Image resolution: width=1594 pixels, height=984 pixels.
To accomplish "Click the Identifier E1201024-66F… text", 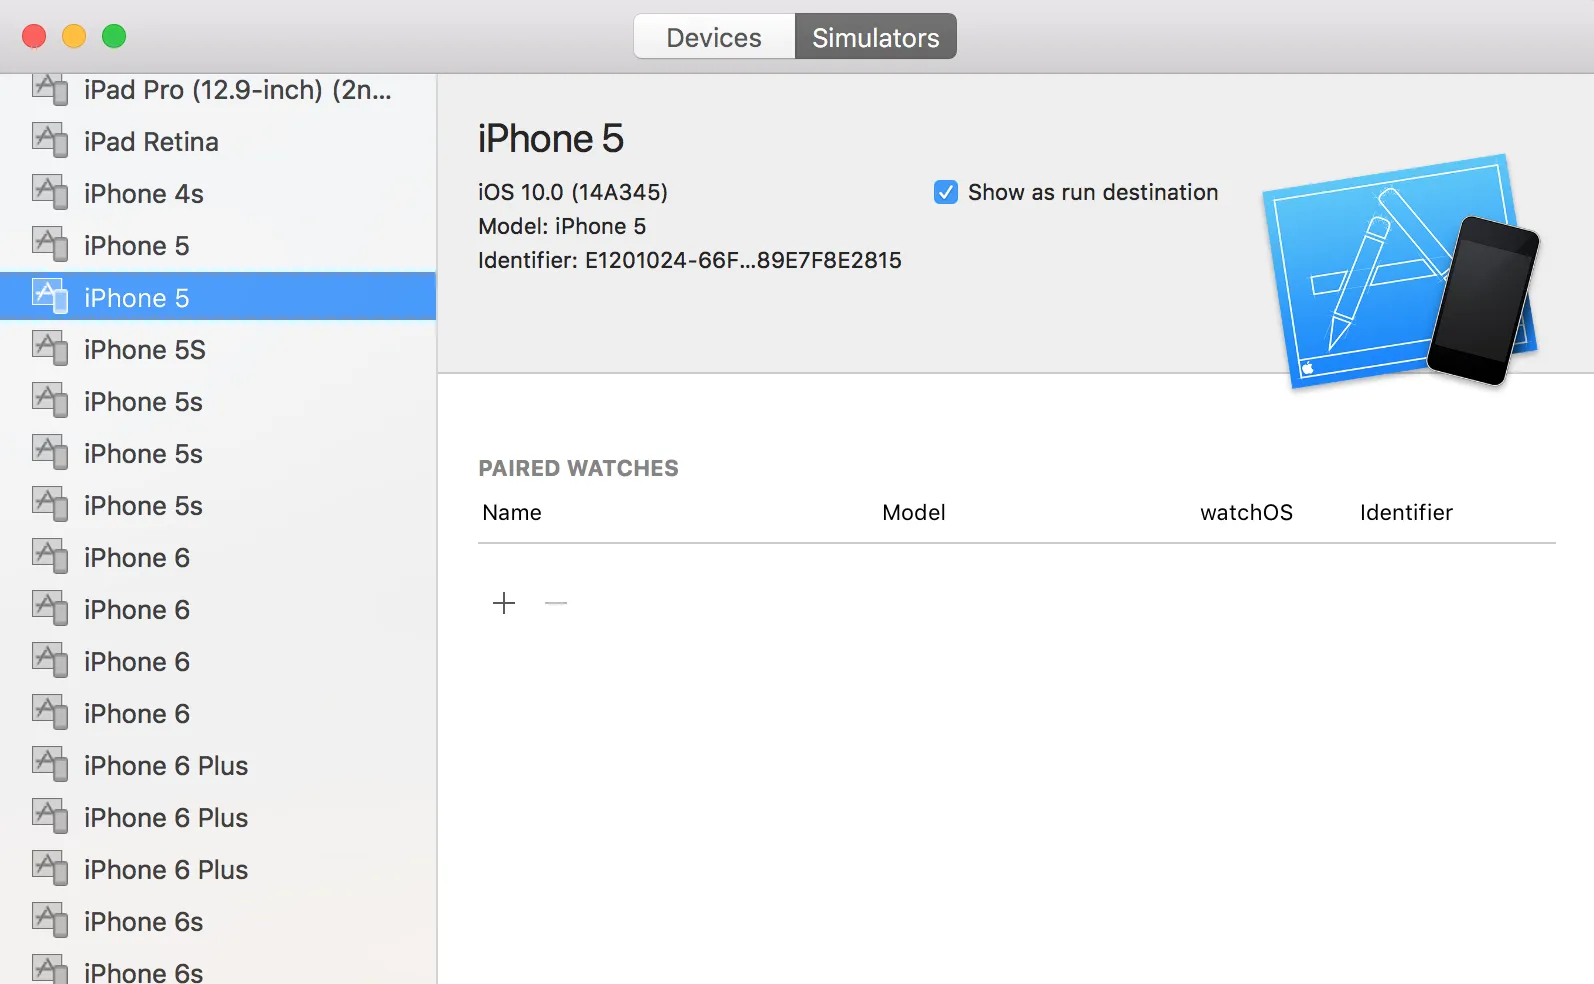I will 690,260.
